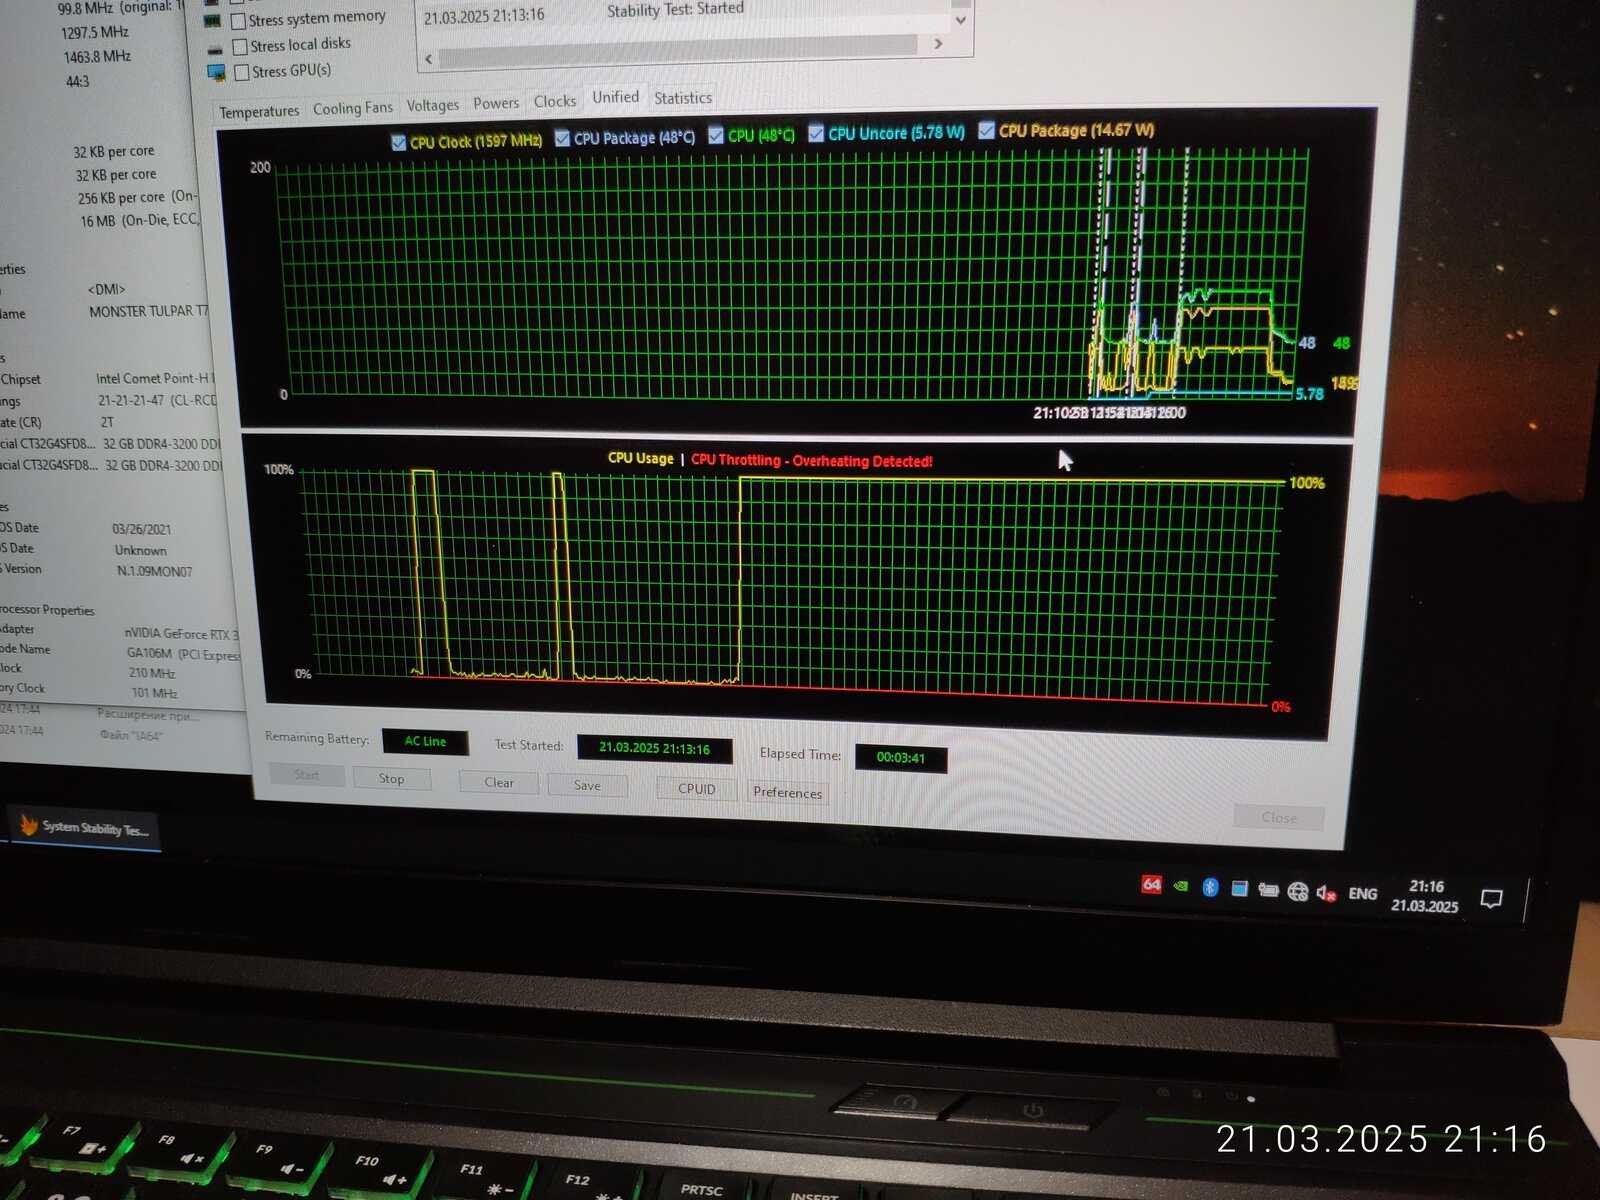This screenshot has width=1600, height=1200.
Task: Select the BIOS date value '03/26/2021'
Action: 141,529
